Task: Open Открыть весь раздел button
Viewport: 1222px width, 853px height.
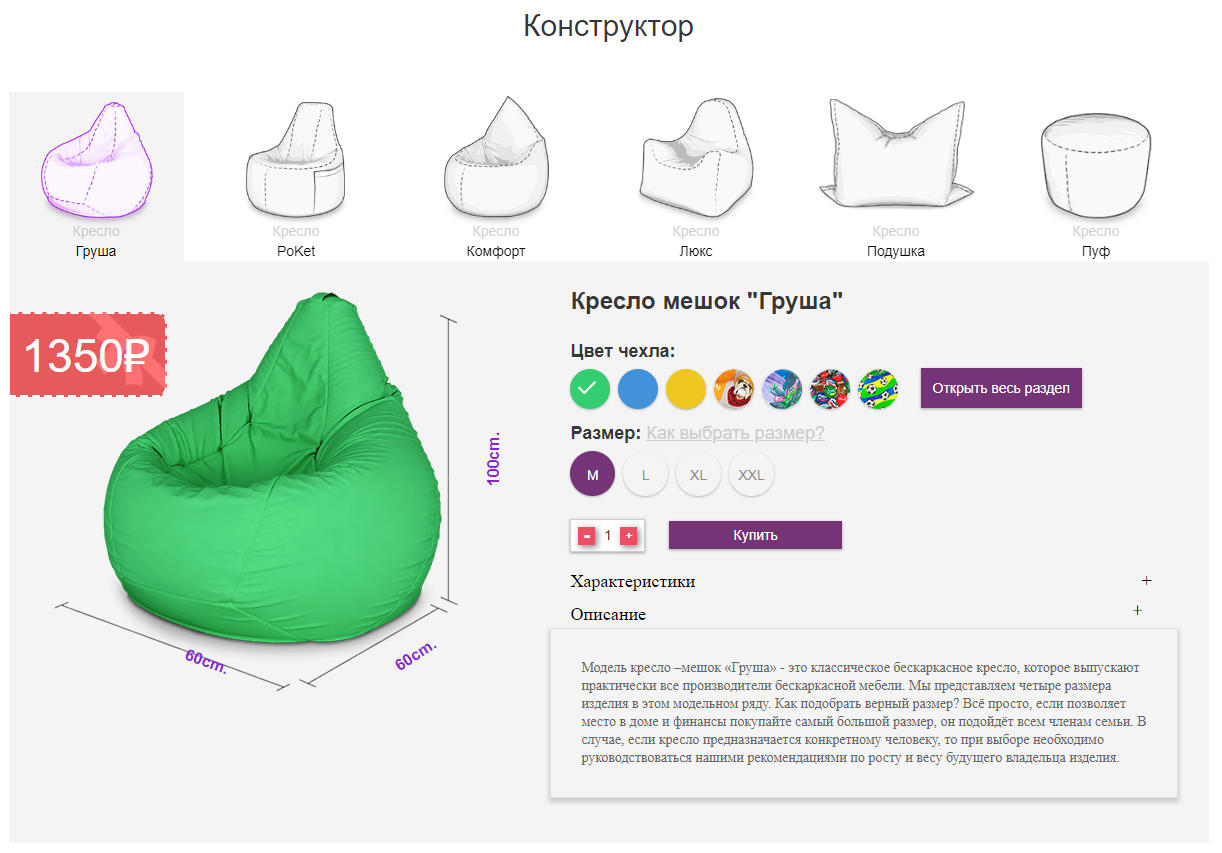Action: click(1001, 388)
